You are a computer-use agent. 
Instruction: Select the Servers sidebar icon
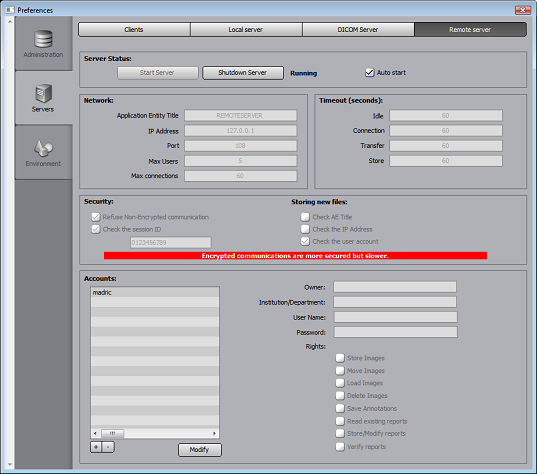[43, 93]
